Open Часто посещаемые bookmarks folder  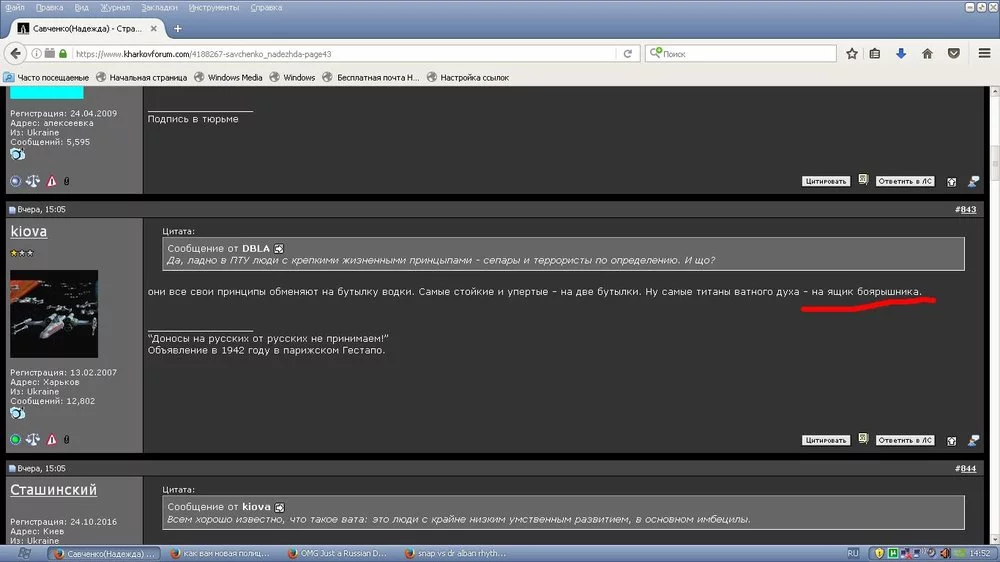pyautogui.click(x=46, y=77)
